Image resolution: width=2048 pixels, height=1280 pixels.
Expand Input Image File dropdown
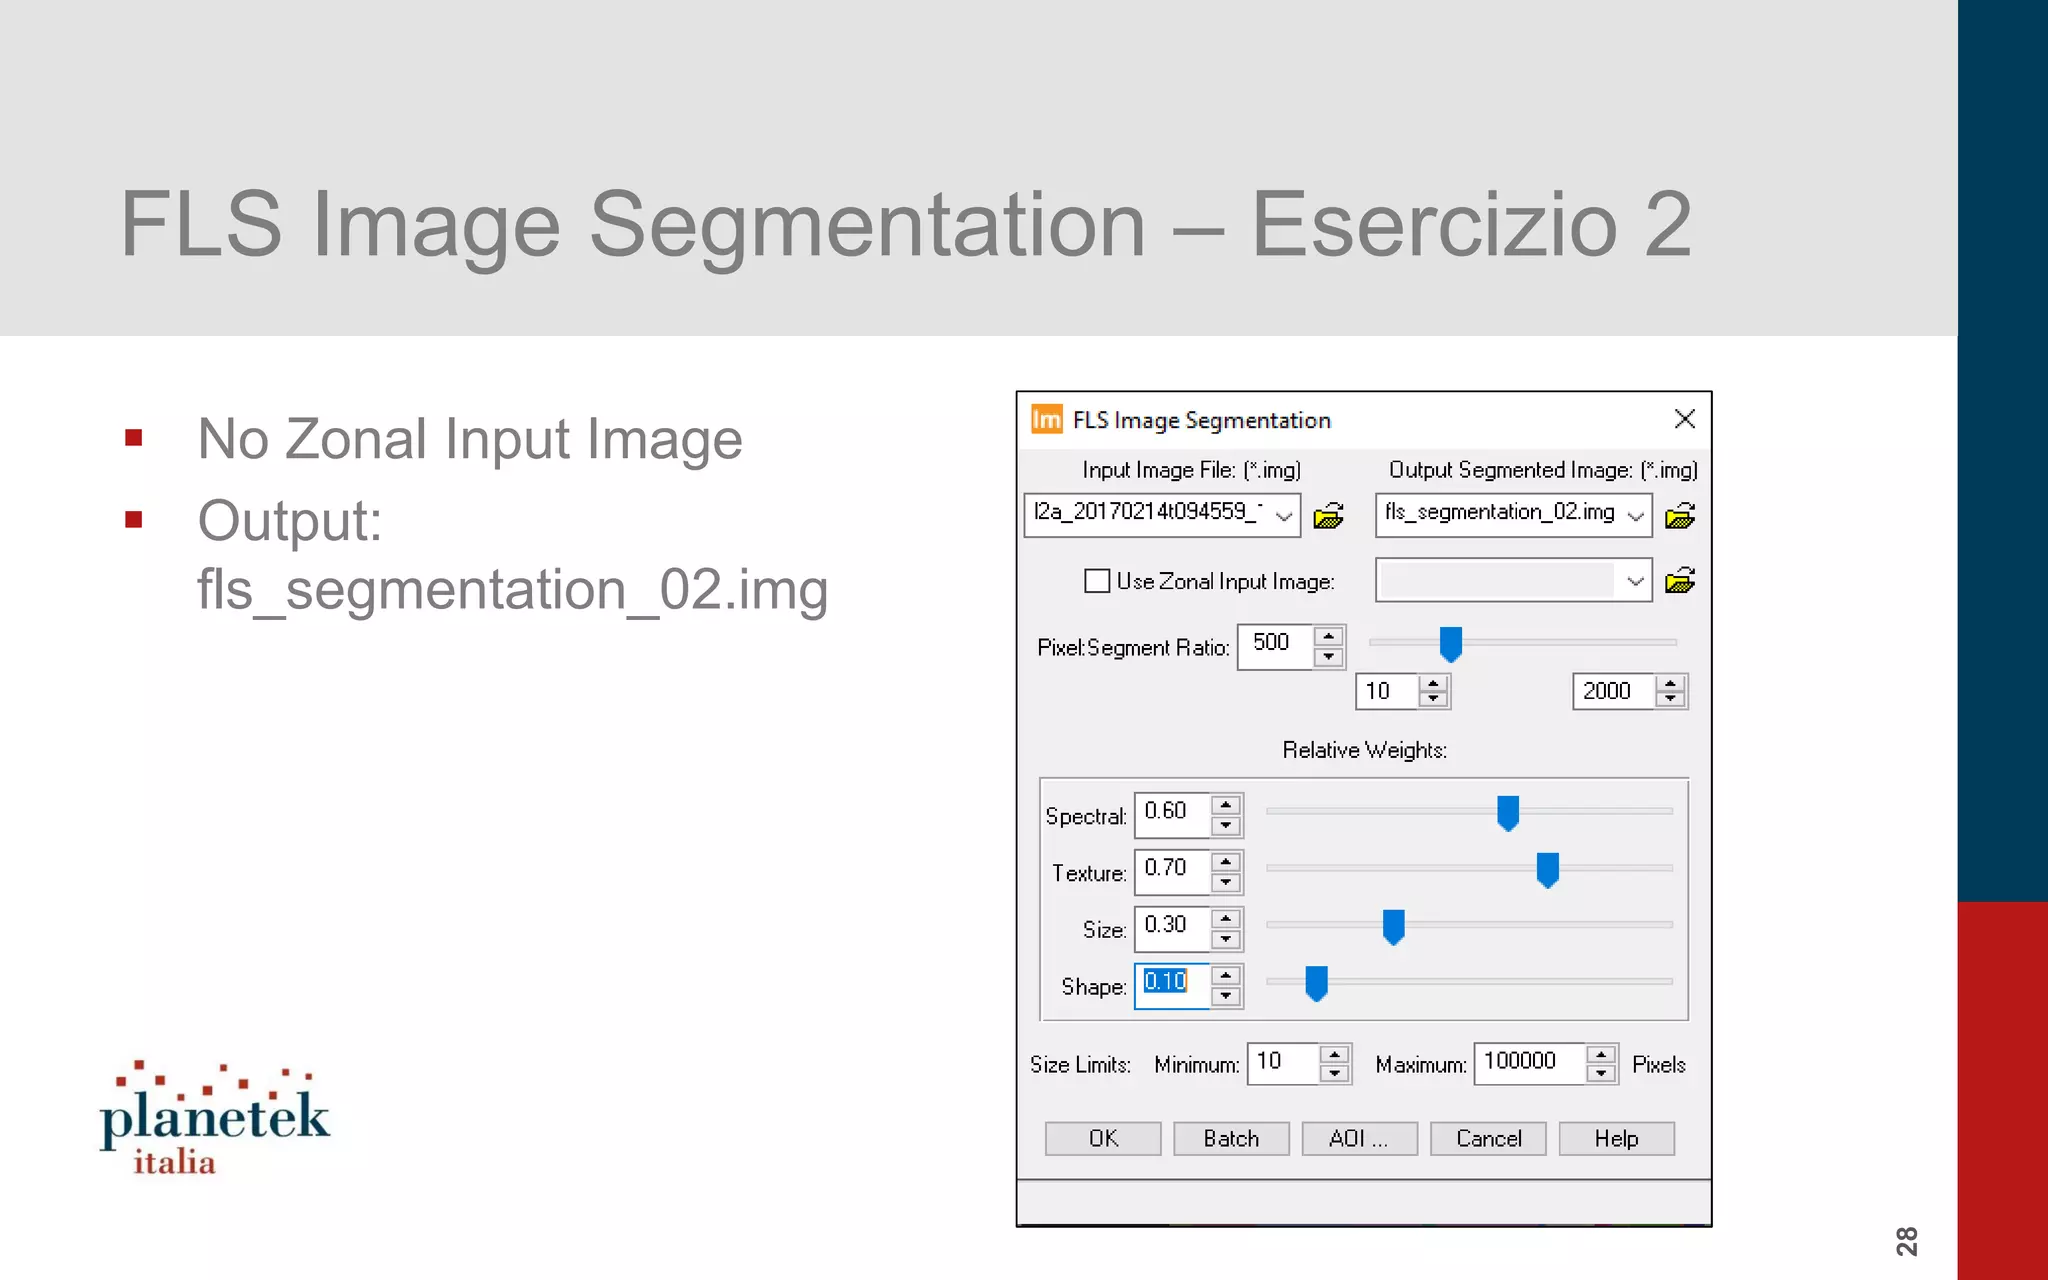[x=1284, y=516]
